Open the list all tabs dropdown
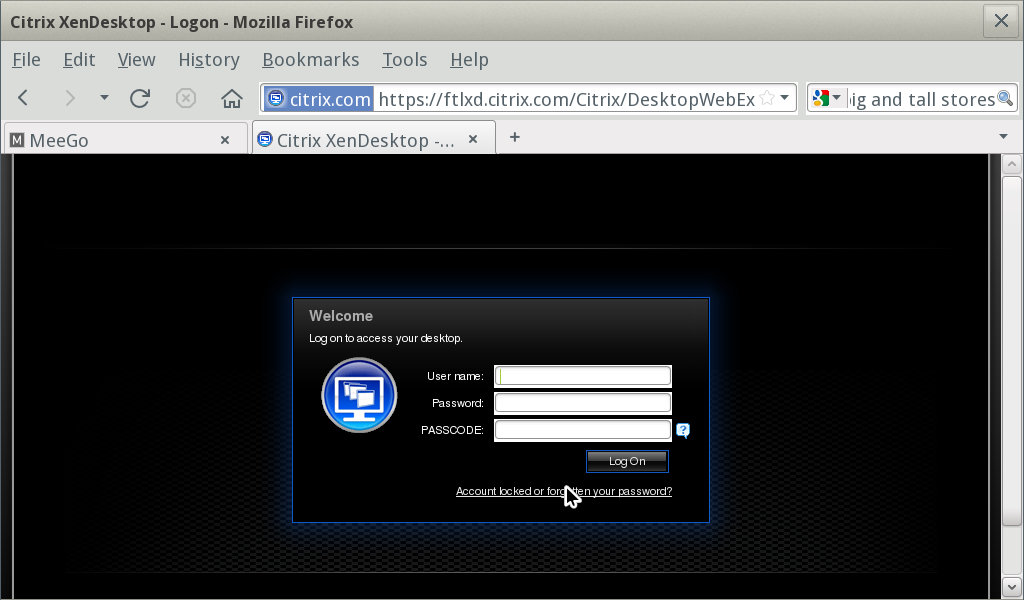 point(1003,137)
